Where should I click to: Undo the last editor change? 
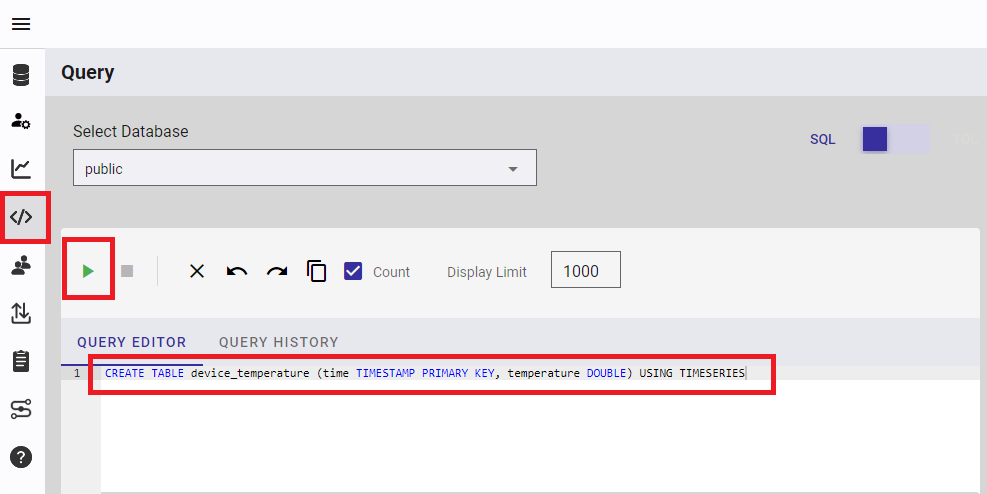237,271
